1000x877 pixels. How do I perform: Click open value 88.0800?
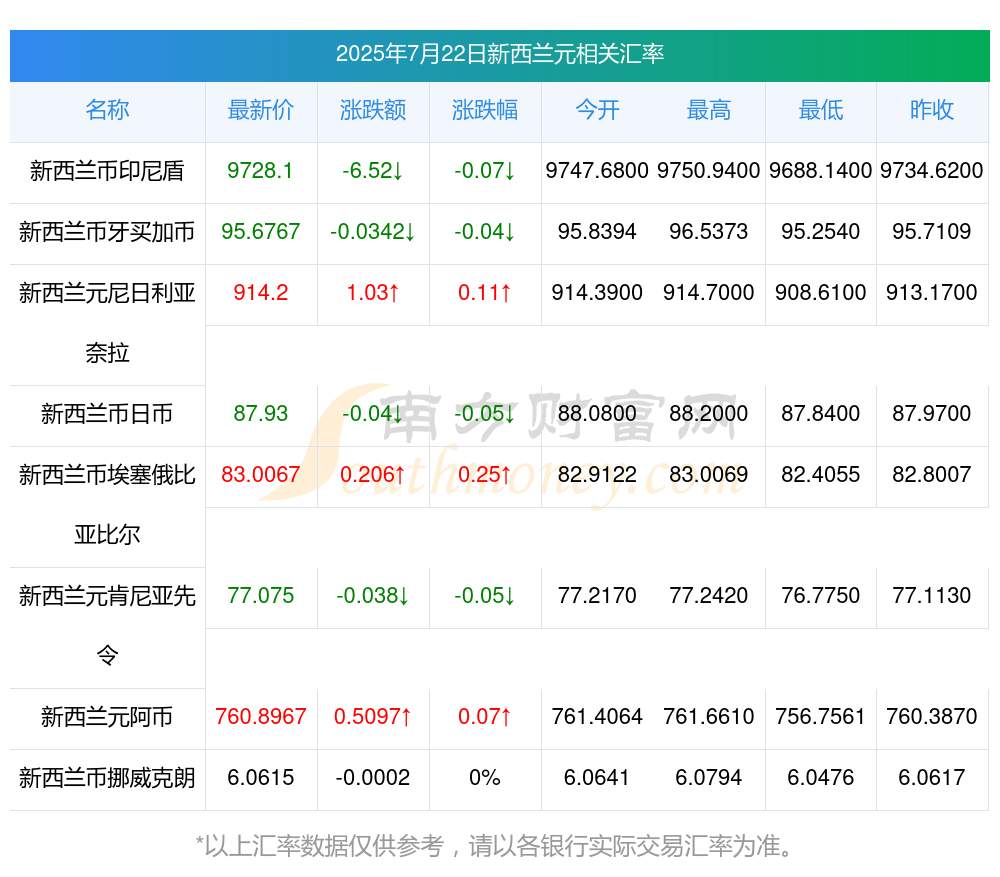(597, 413)
